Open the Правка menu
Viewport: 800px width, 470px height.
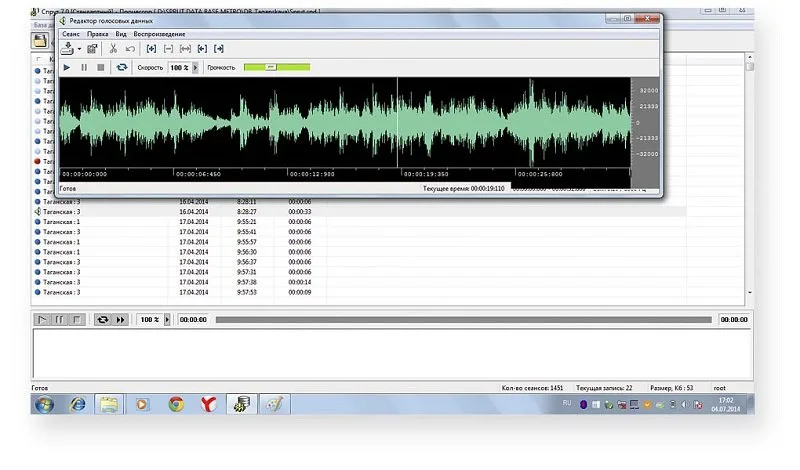(x=97, y=34)
